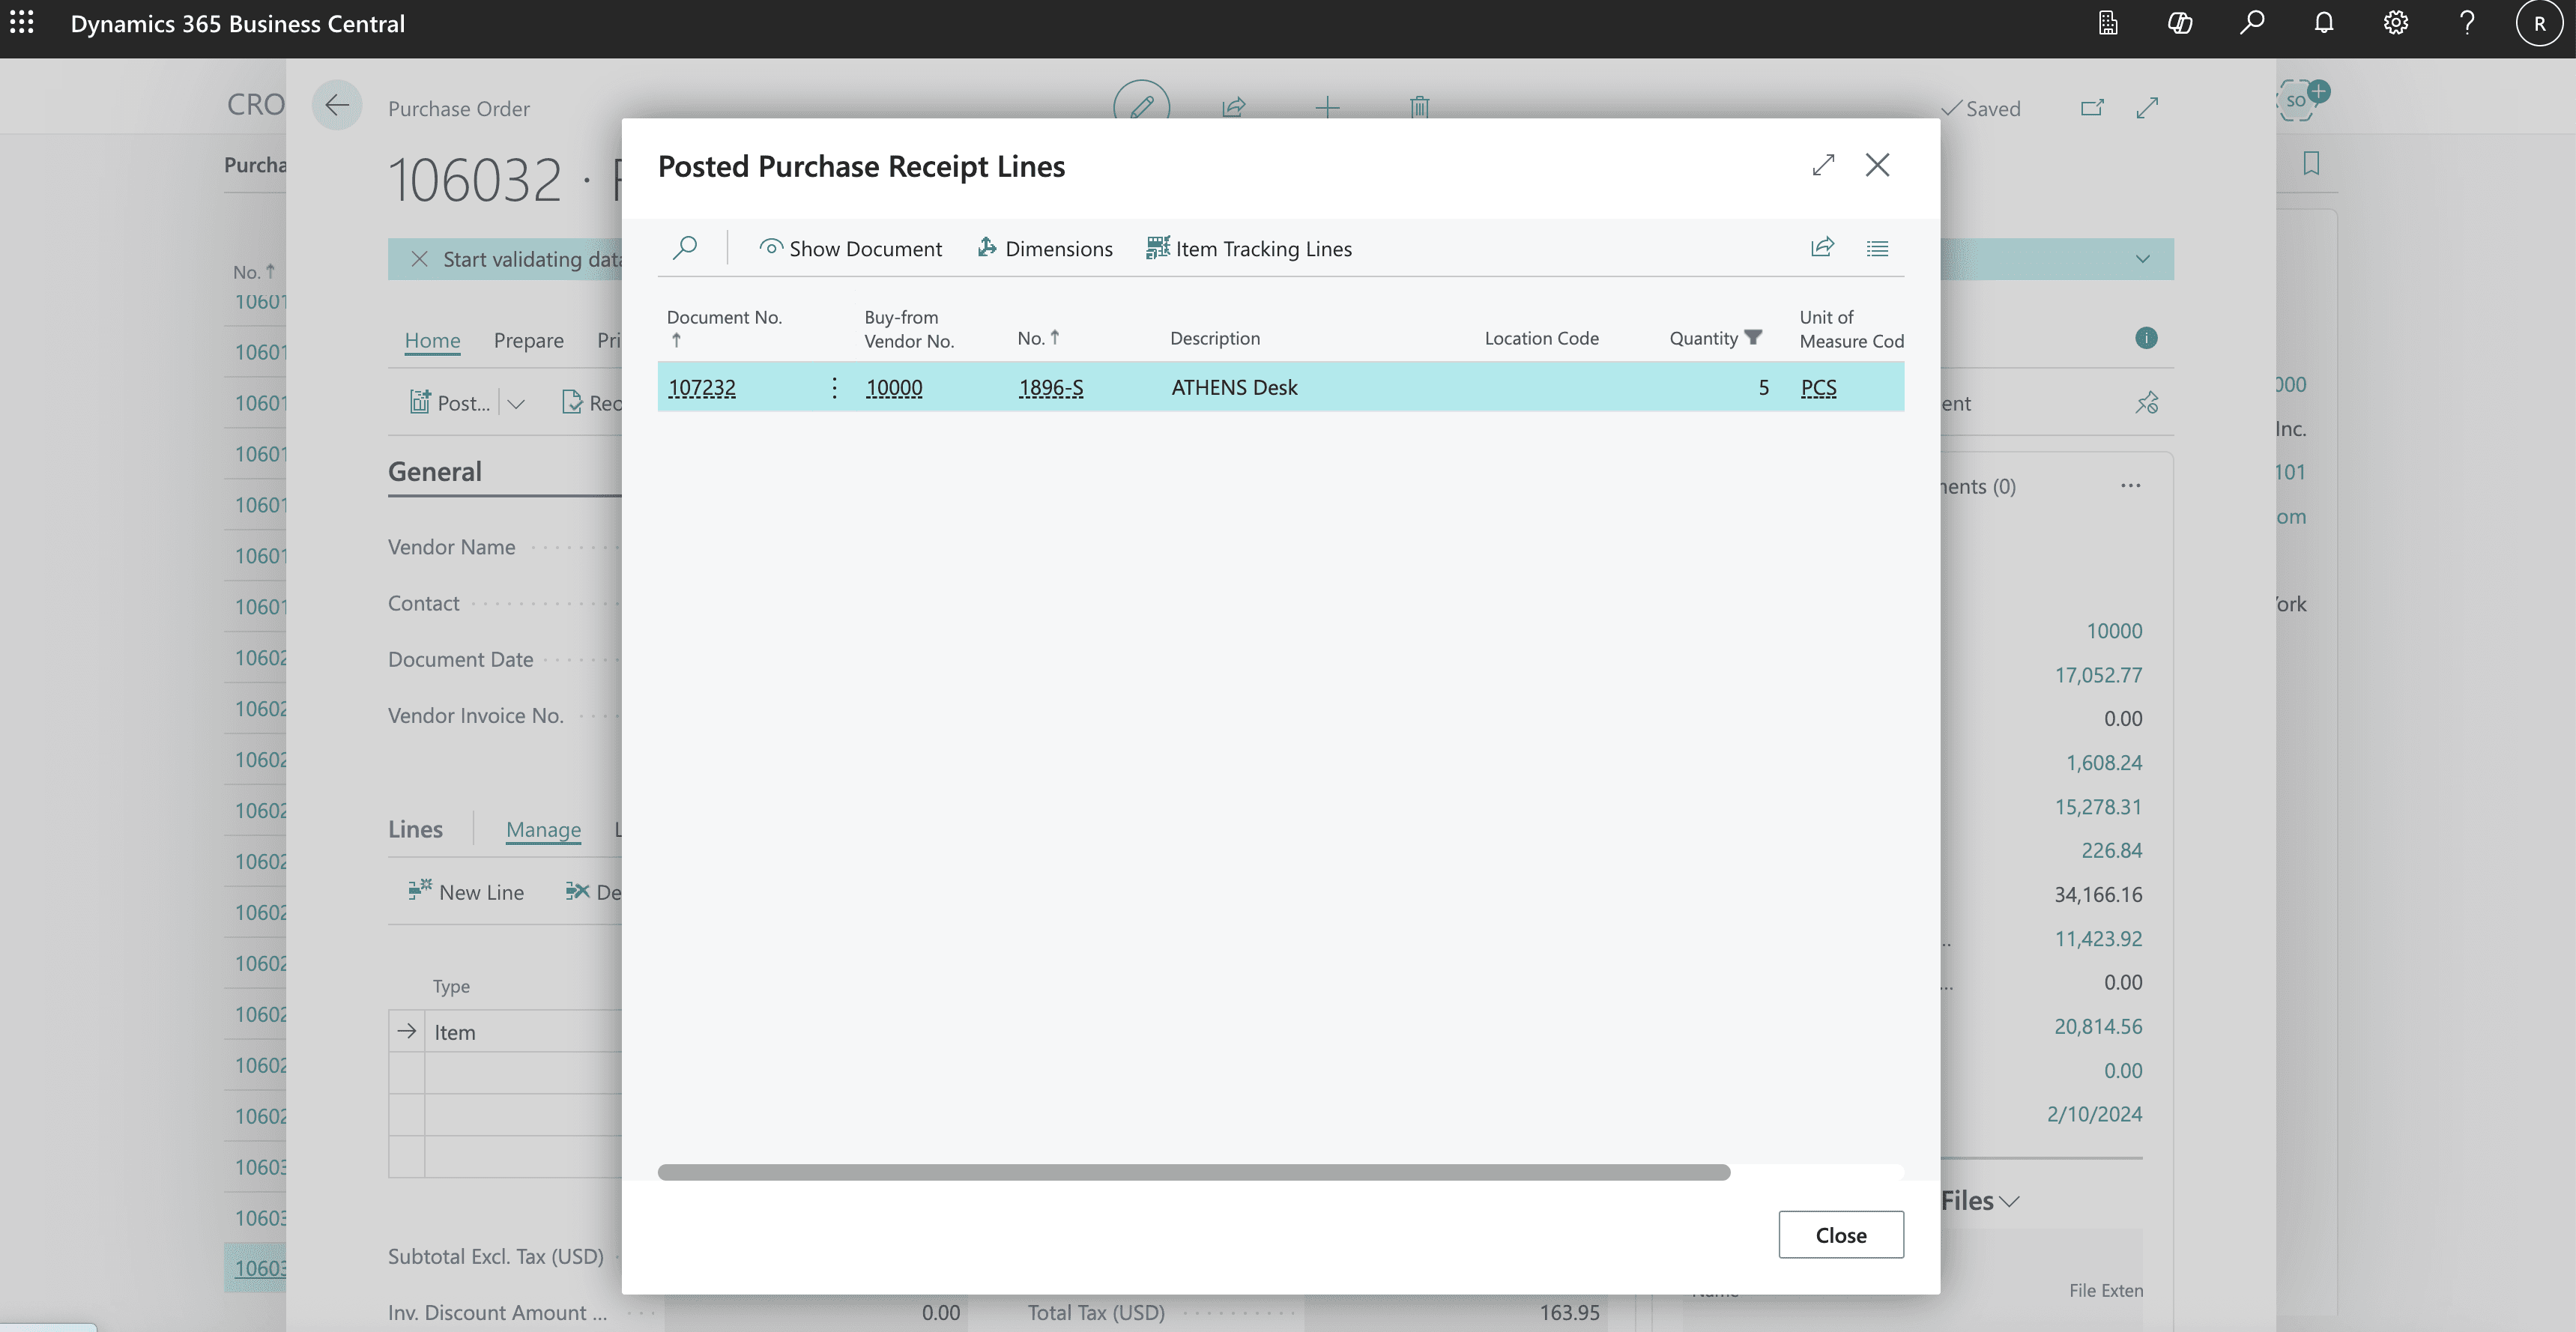The image size is (2576, 1332).
Task: Open Copilot icon in the top bar
Action: [x=2180, y=23]
